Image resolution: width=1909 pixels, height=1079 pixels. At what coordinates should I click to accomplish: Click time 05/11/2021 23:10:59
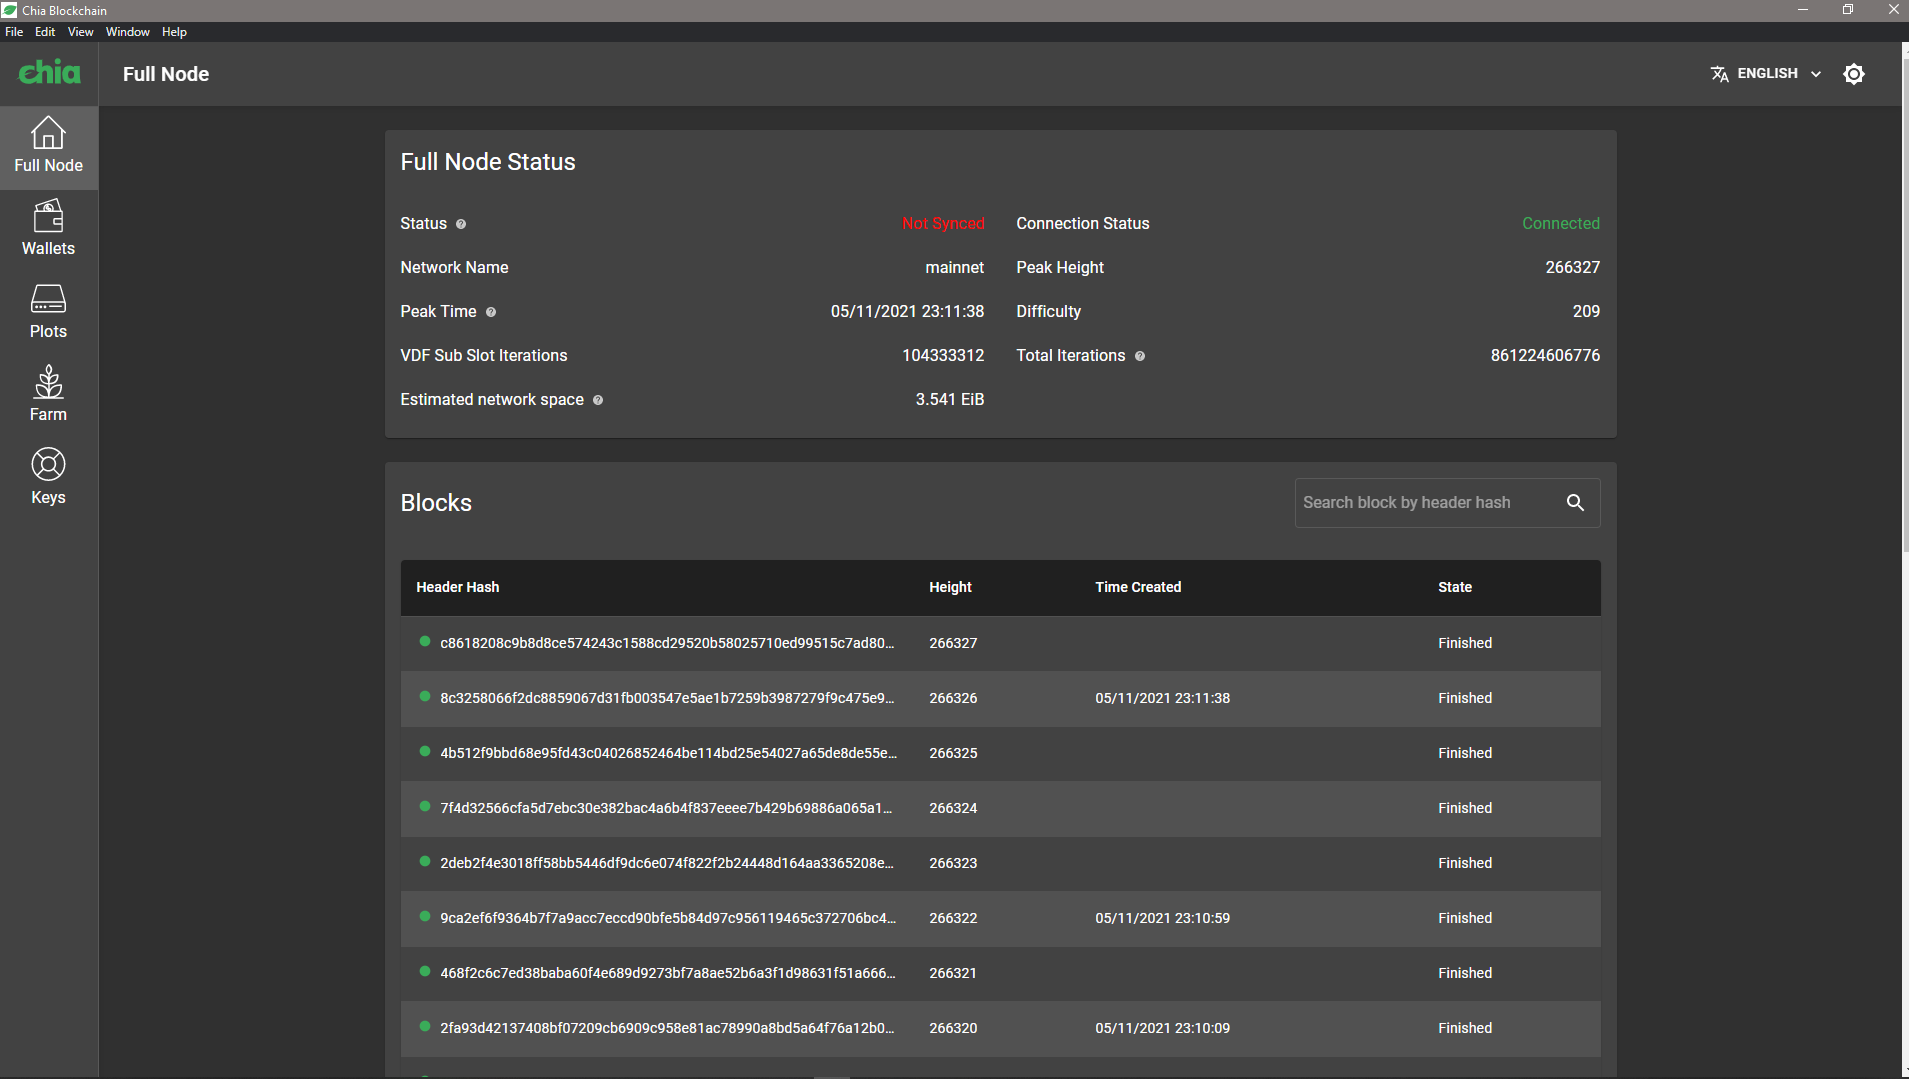click(x=1162, y=918)
